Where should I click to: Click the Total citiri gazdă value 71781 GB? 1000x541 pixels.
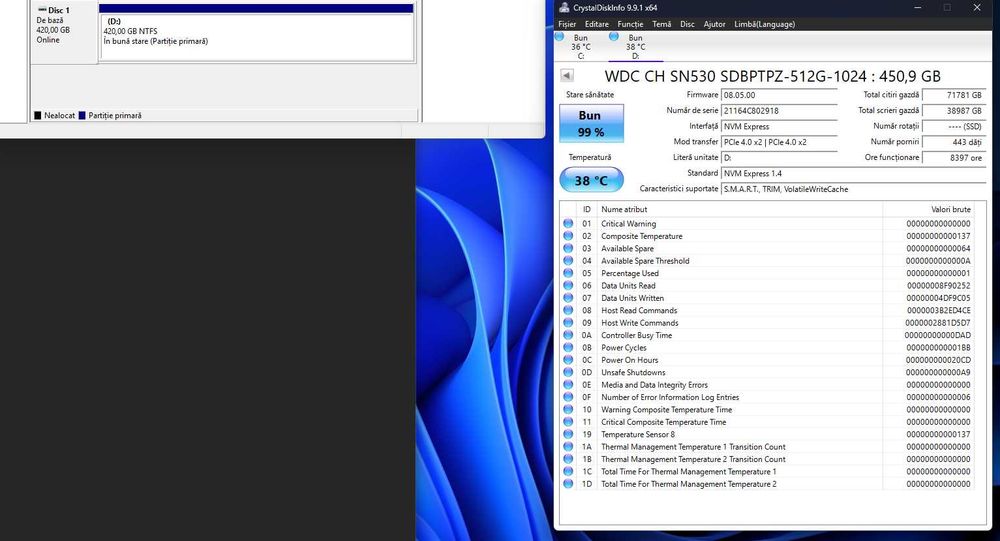tap(953, 95)
